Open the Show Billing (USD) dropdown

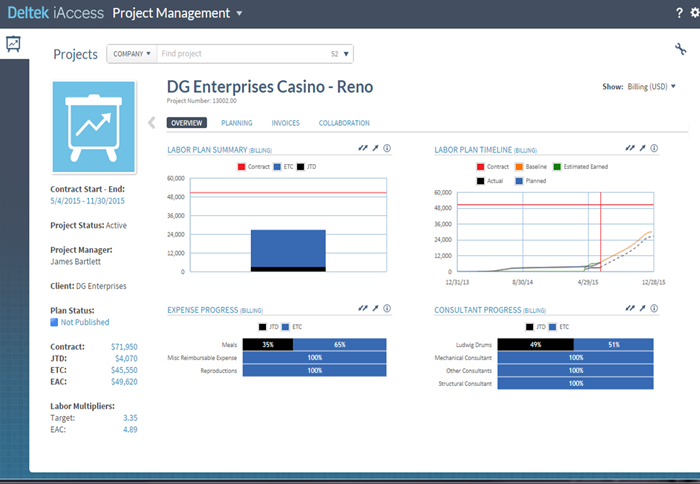651,87
